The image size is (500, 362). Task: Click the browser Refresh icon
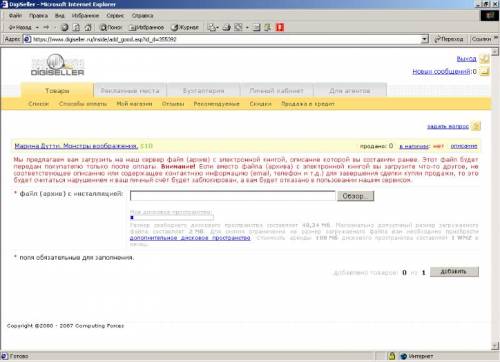[76, 27]
